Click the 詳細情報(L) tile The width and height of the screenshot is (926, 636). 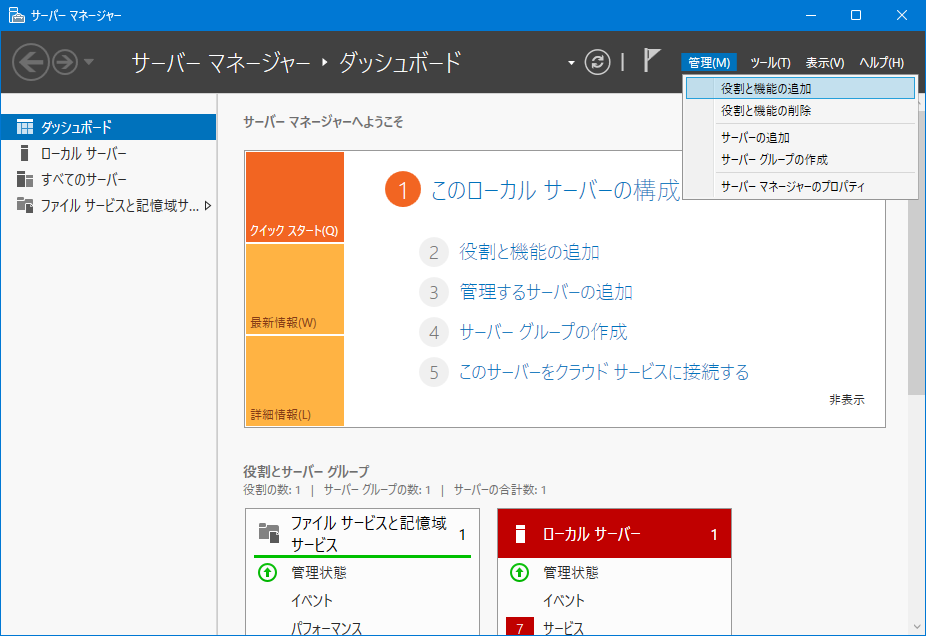(295, 381)
